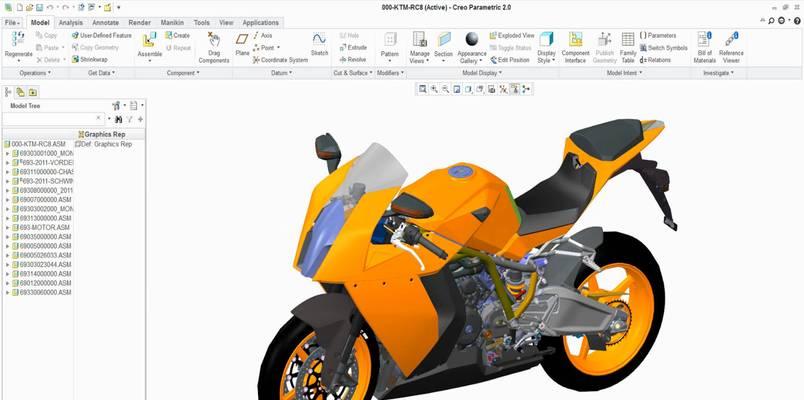
Task: Click the Edit Position button
Action: [510, 60]
